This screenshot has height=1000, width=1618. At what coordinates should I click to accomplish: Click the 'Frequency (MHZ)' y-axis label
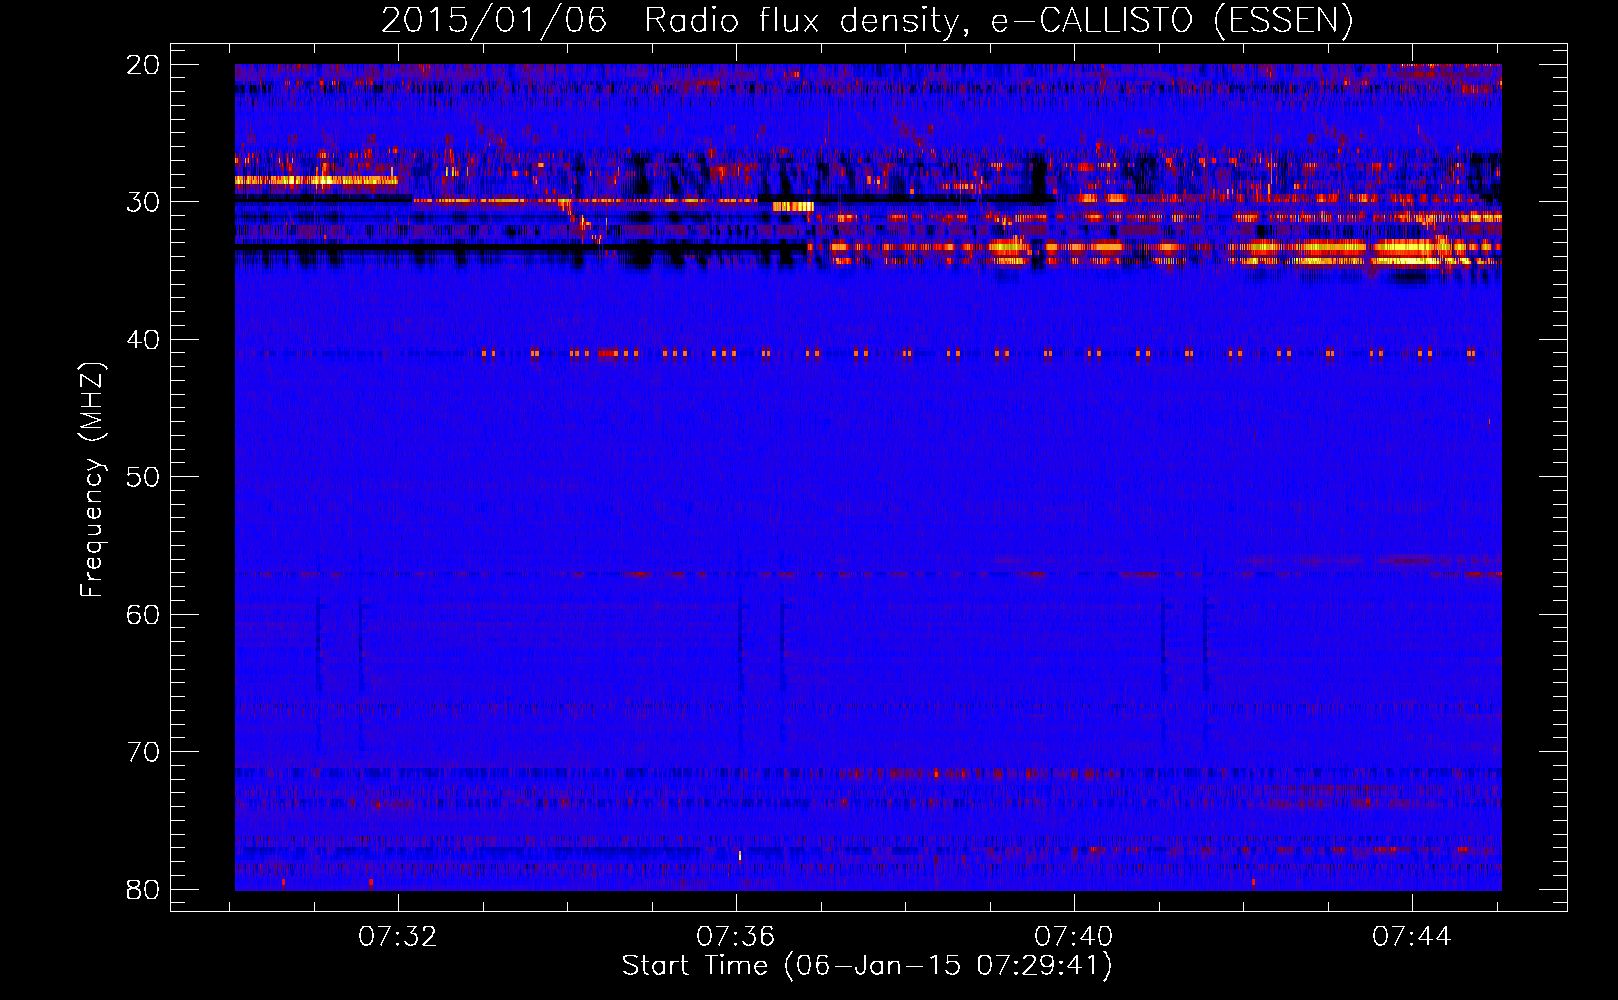(92, 480)
